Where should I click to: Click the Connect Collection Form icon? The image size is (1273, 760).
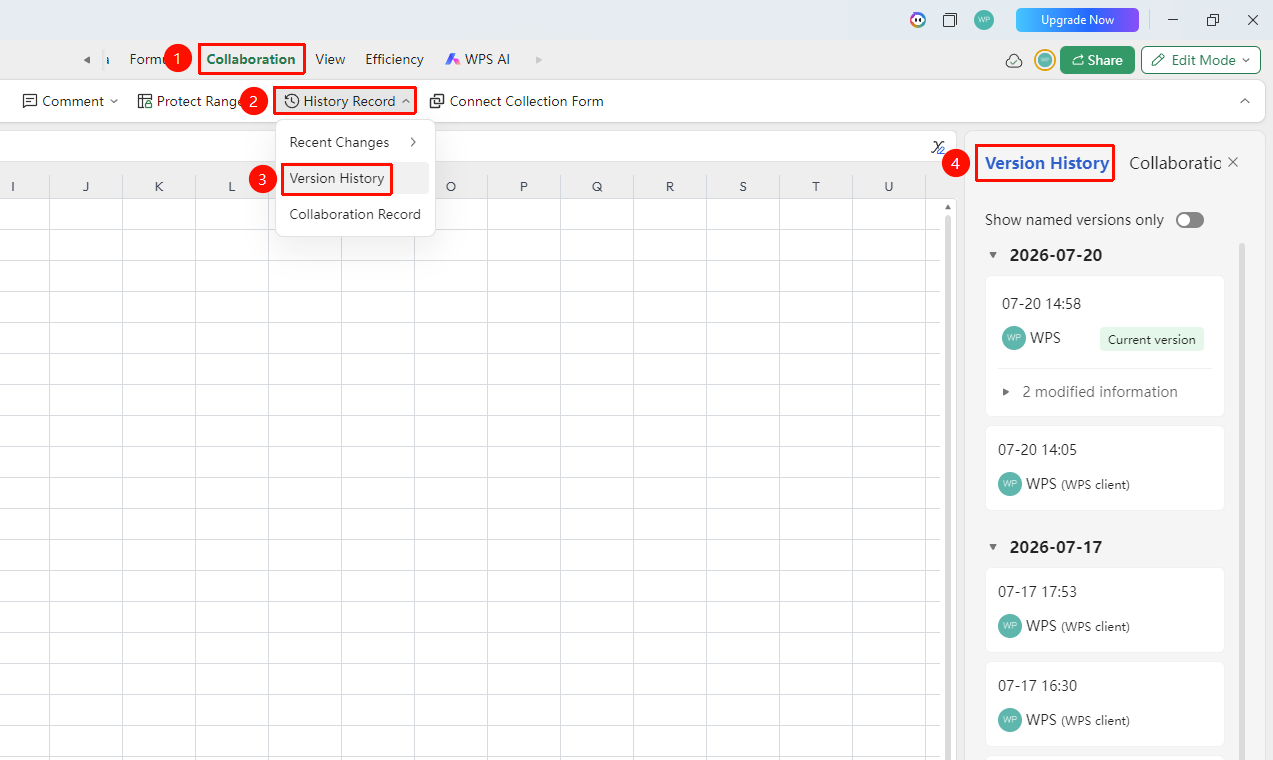coord(437,101)
